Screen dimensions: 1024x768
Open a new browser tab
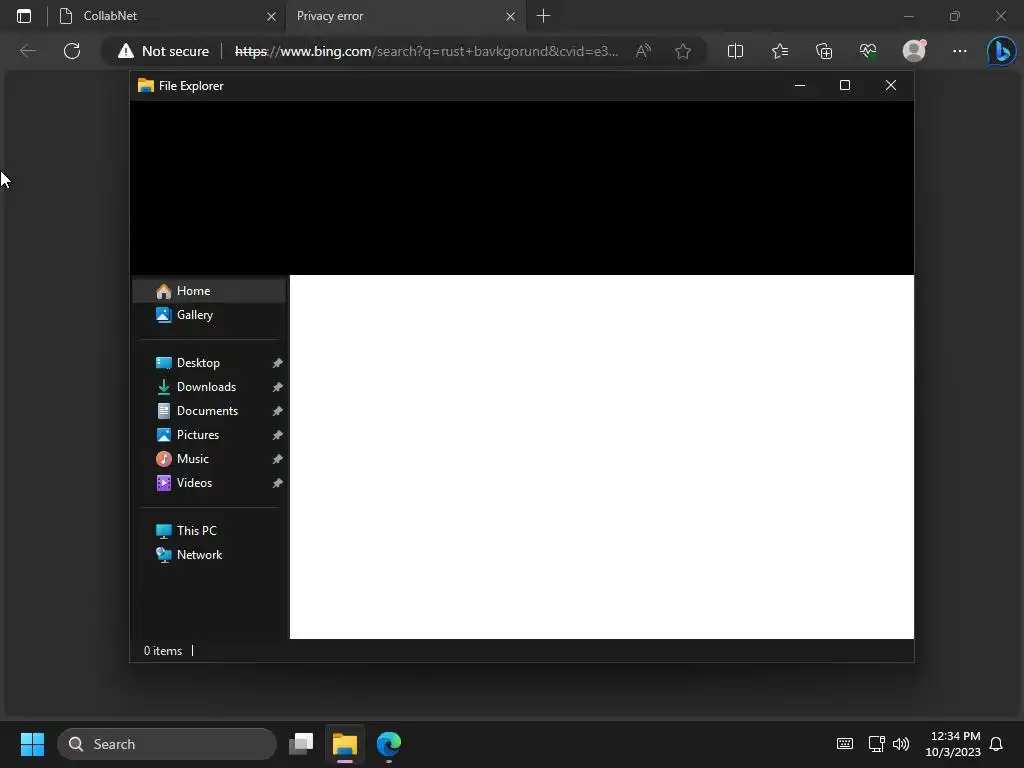click(543, 16)
